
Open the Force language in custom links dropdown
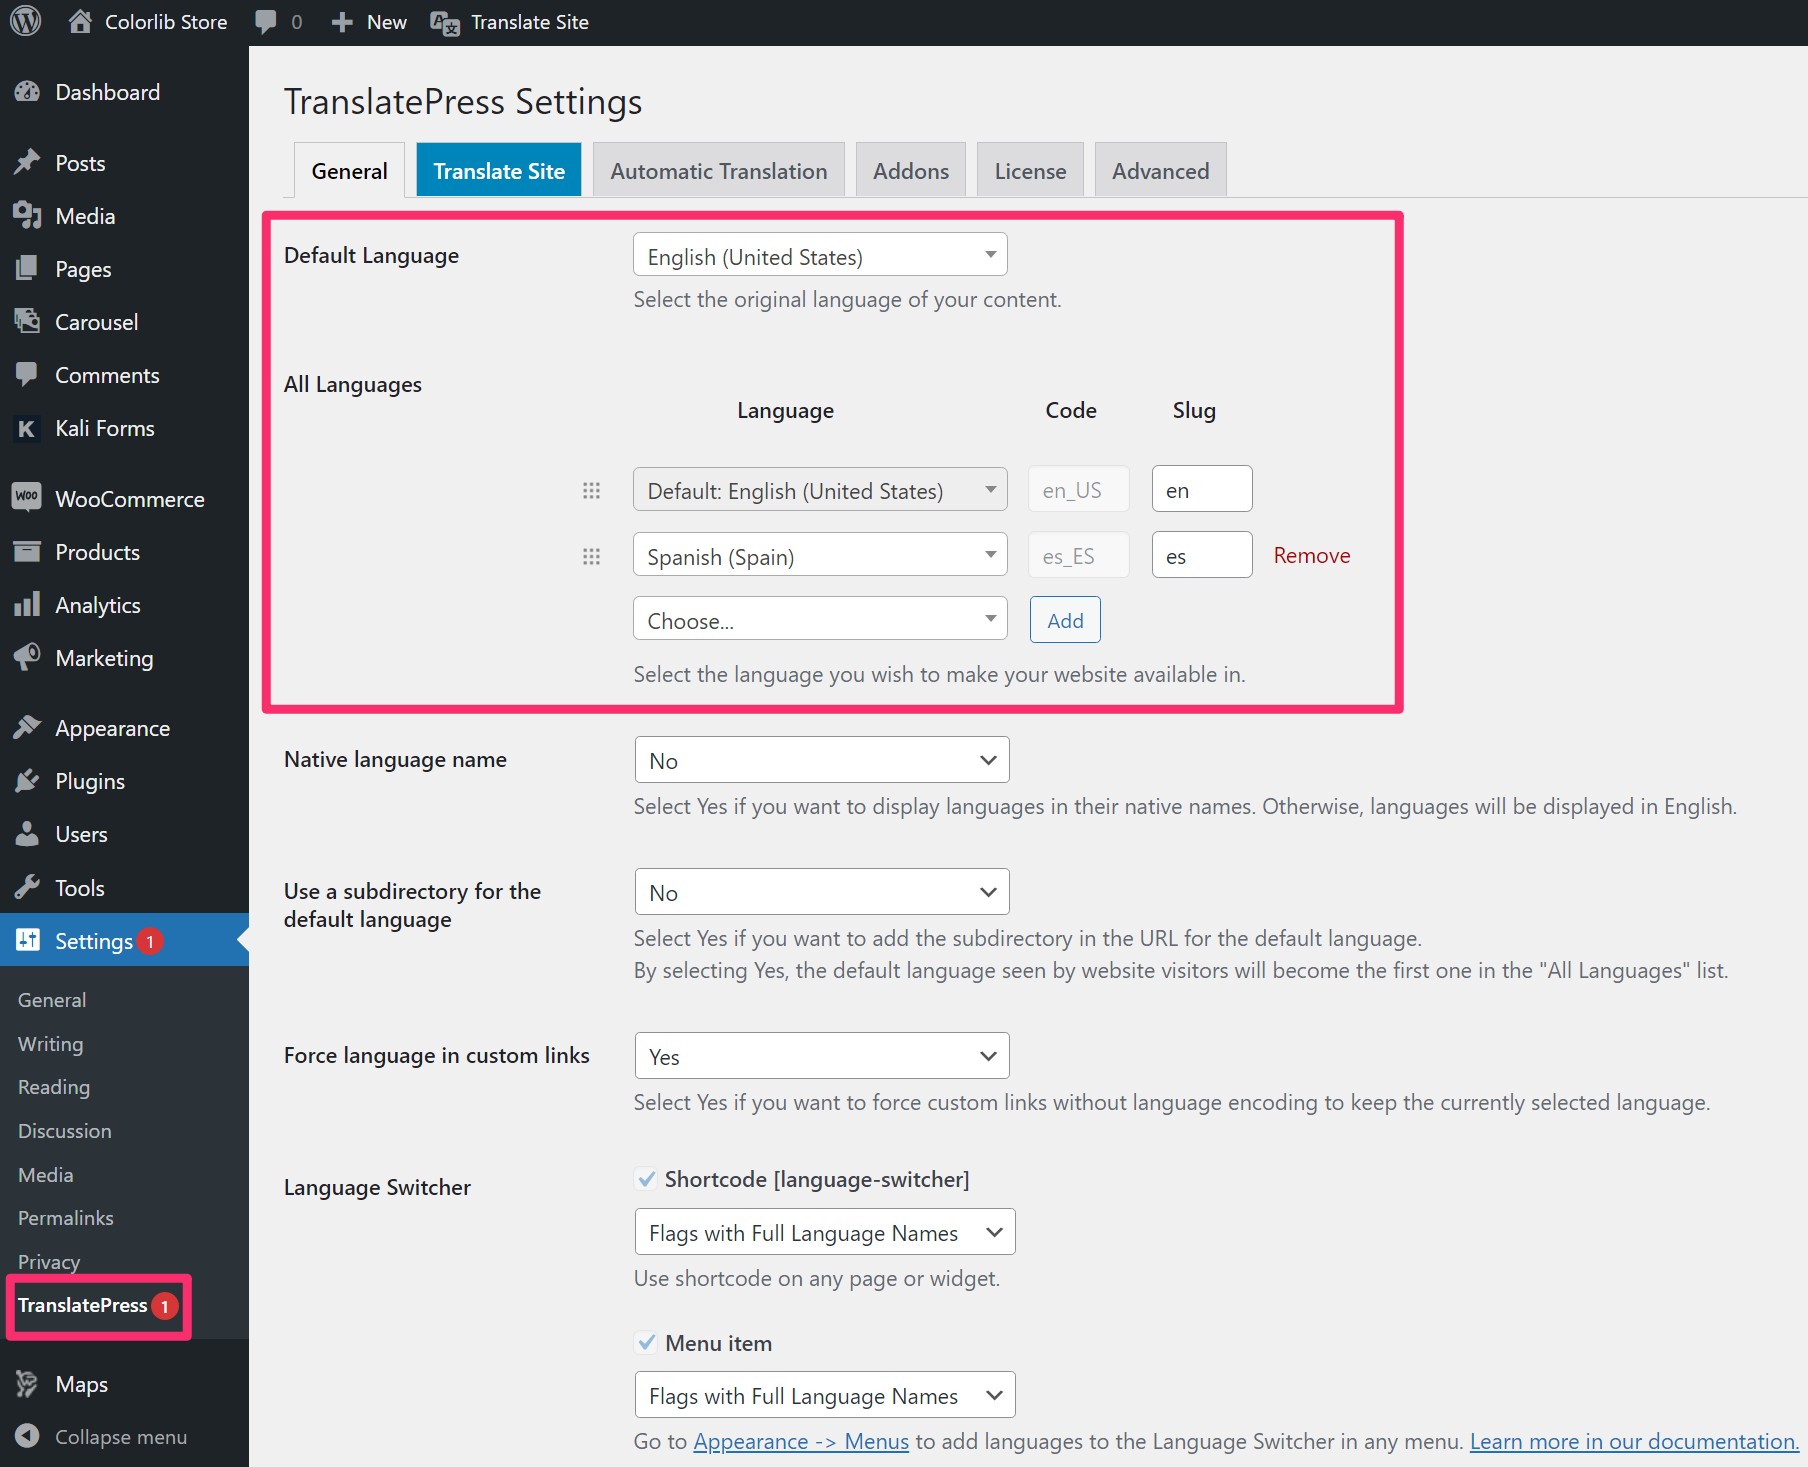point(822,1056)
